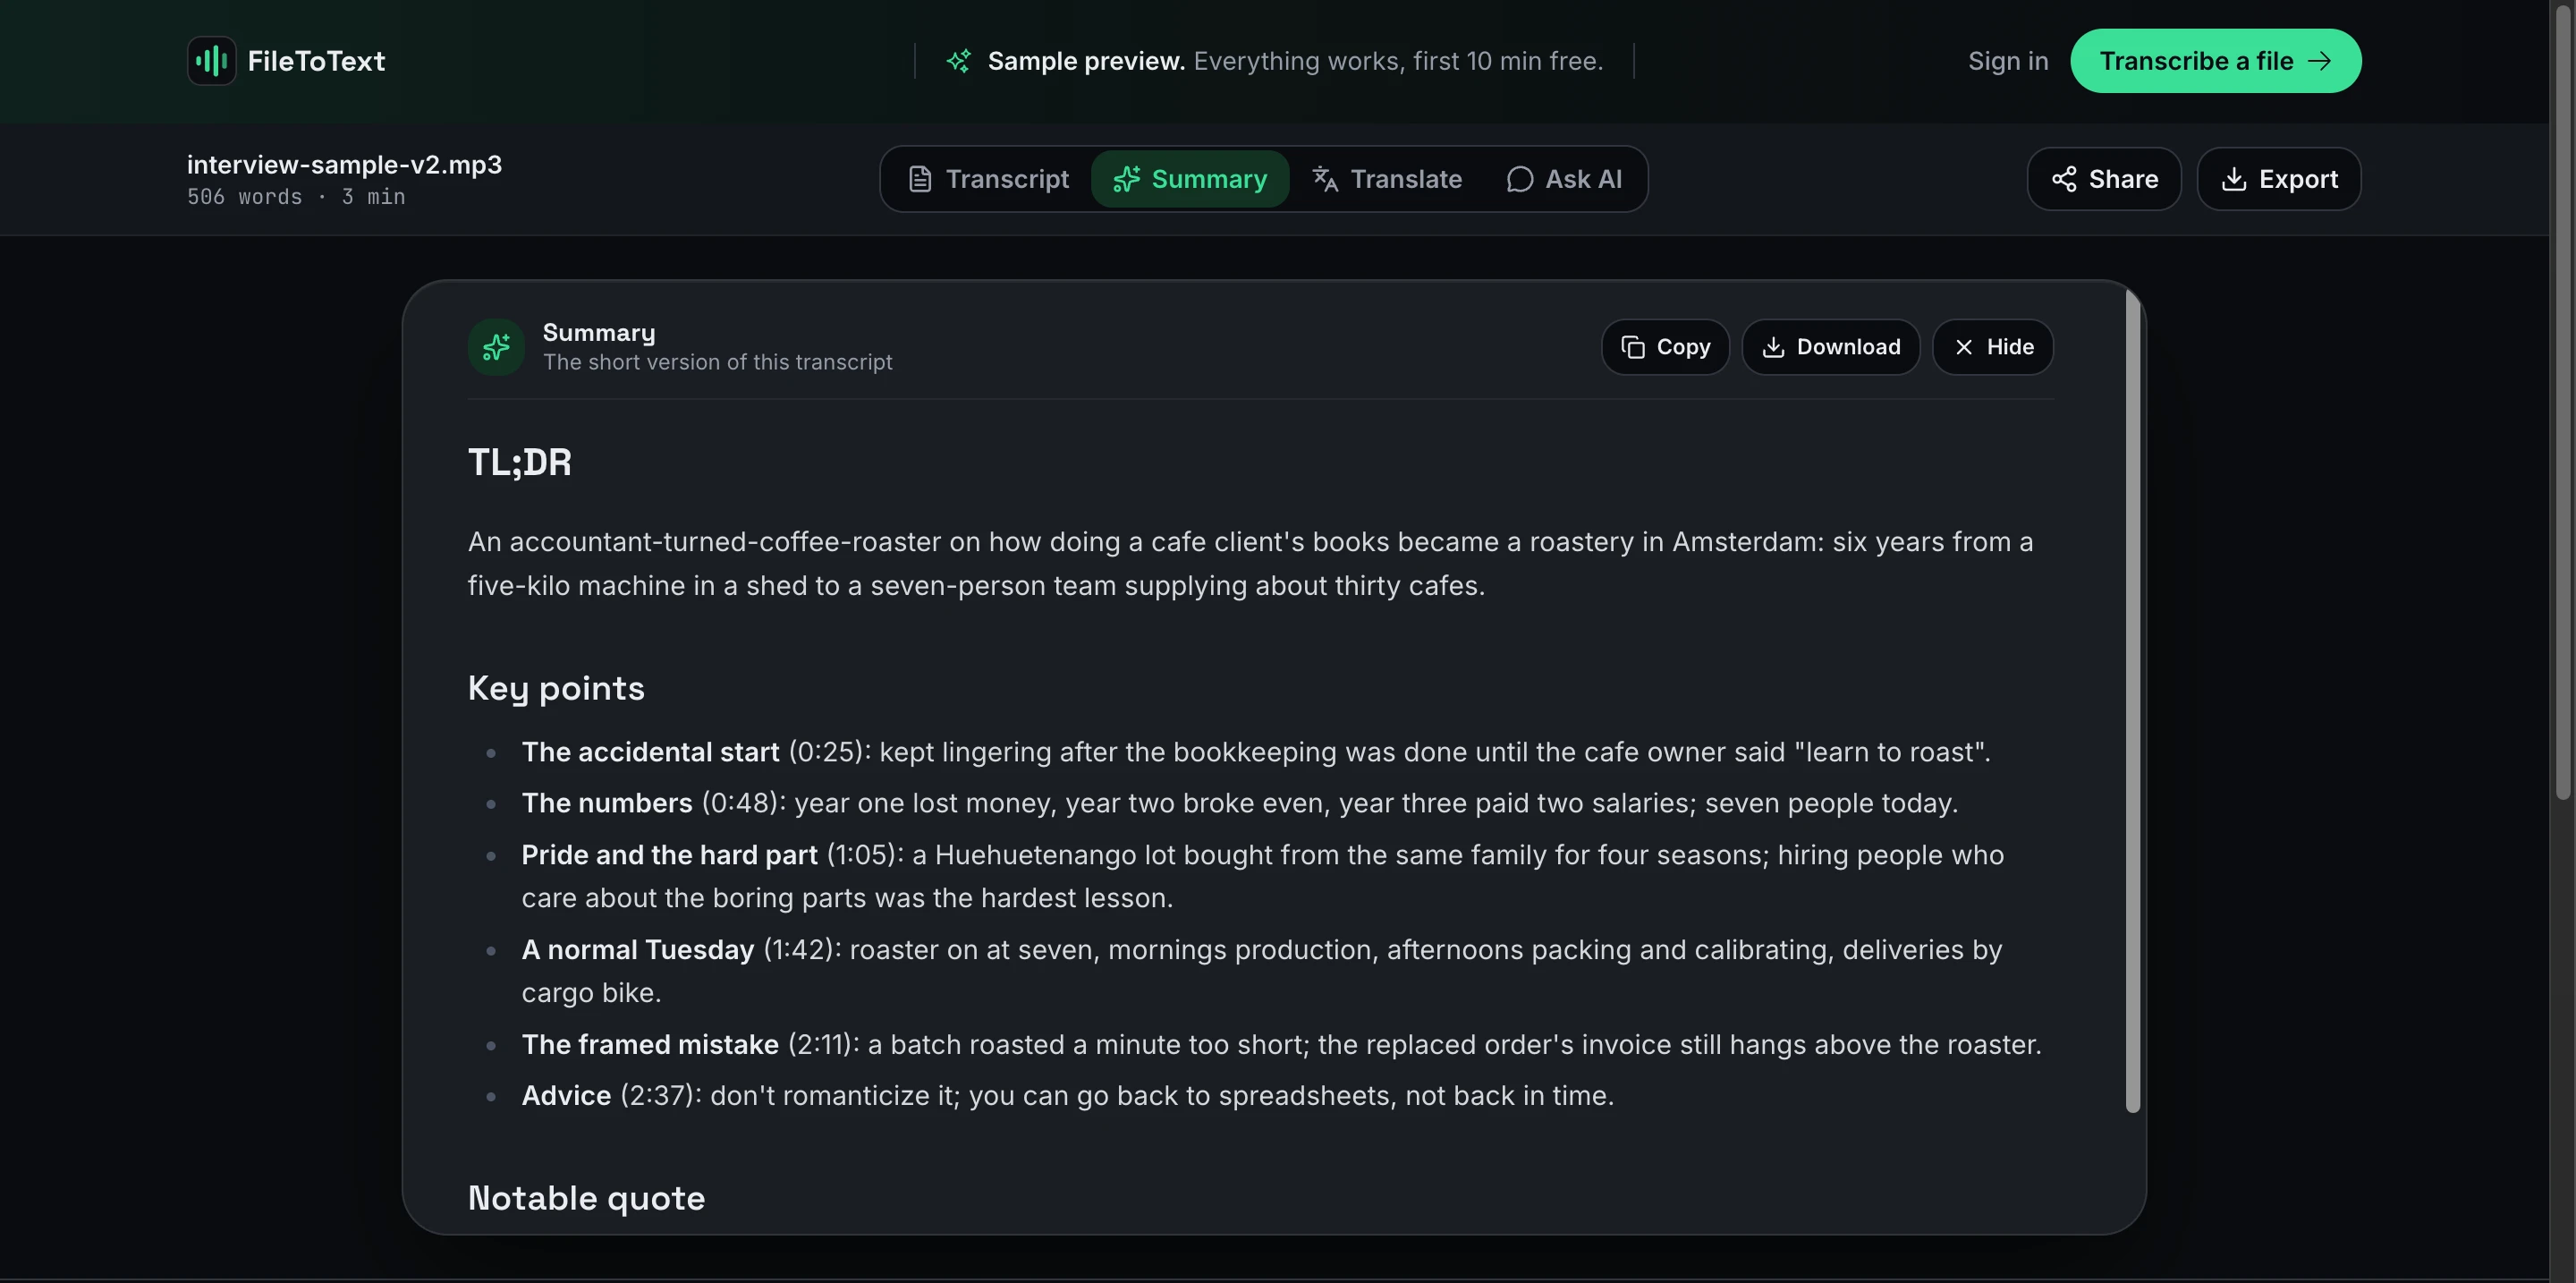Image resolution: width=2576 pixels, height=1283 pixels.
Task: Click the arrow on Transcribe a file button
Action: click(x=2319, y=61)
